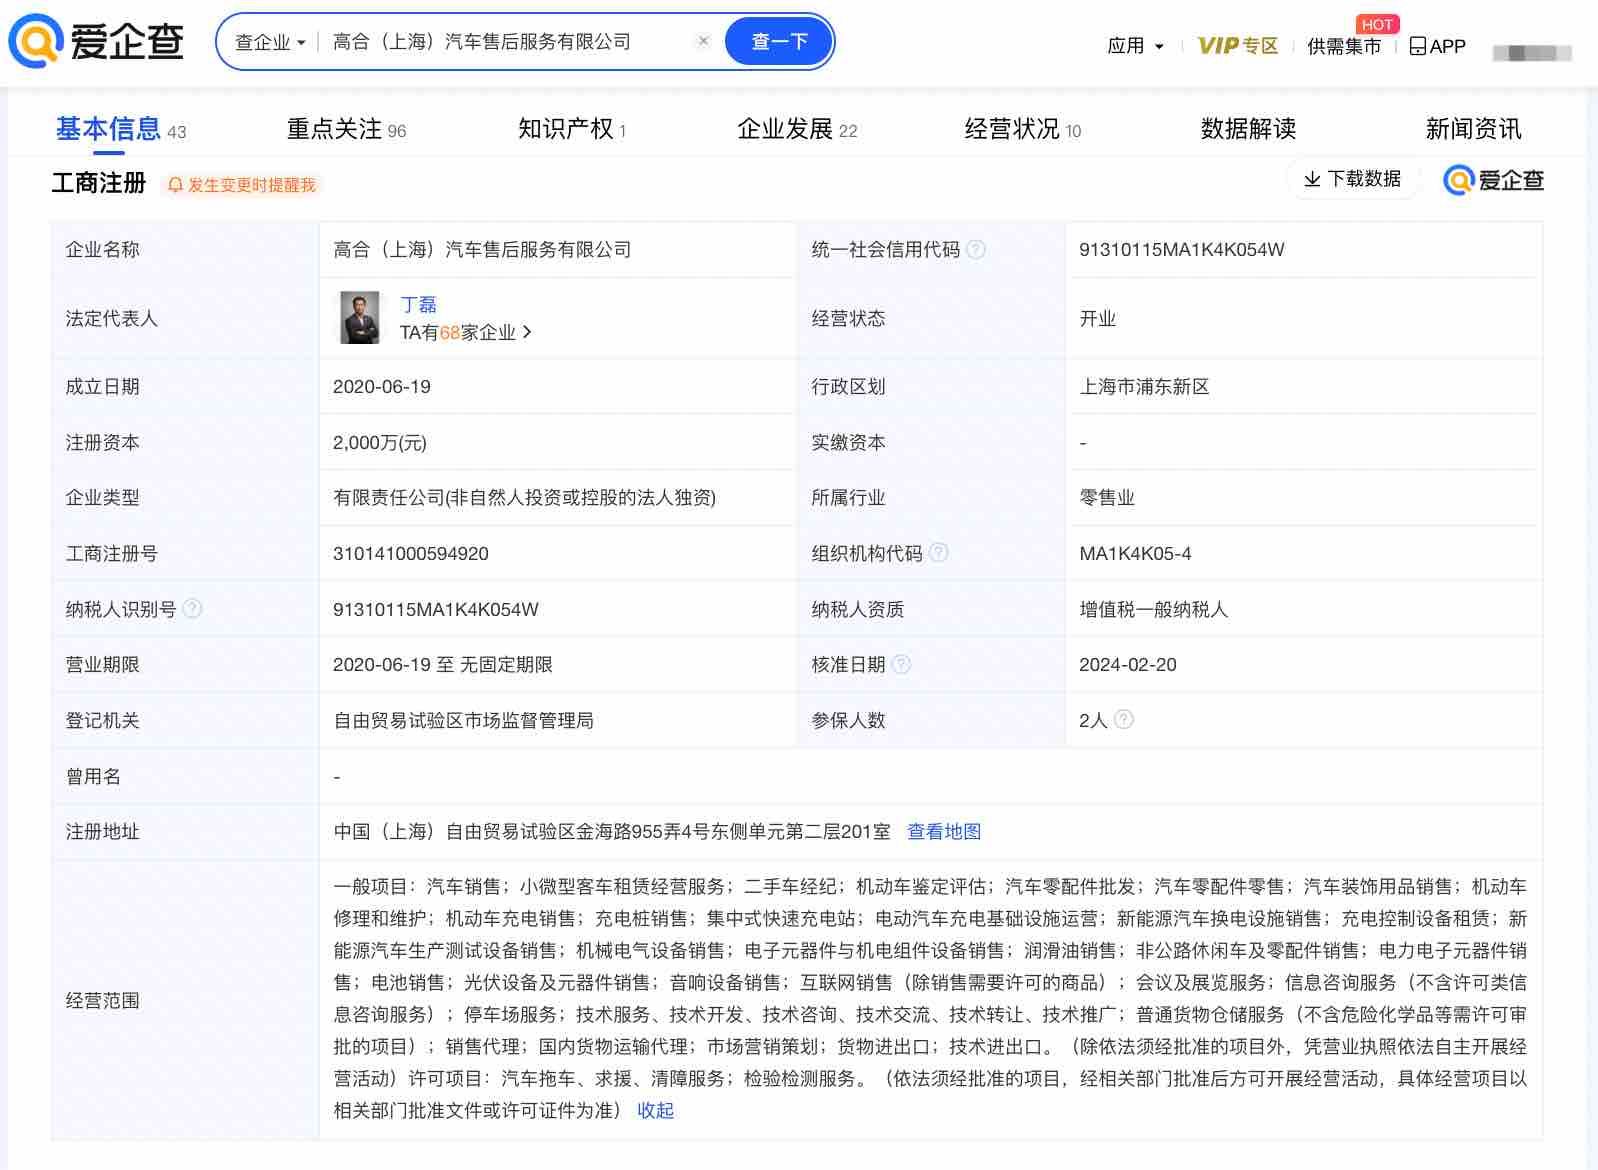Click the 2024-02-20 approval date
This screenshot has height=1170, width=1598.
click(x=1128, y=665)
